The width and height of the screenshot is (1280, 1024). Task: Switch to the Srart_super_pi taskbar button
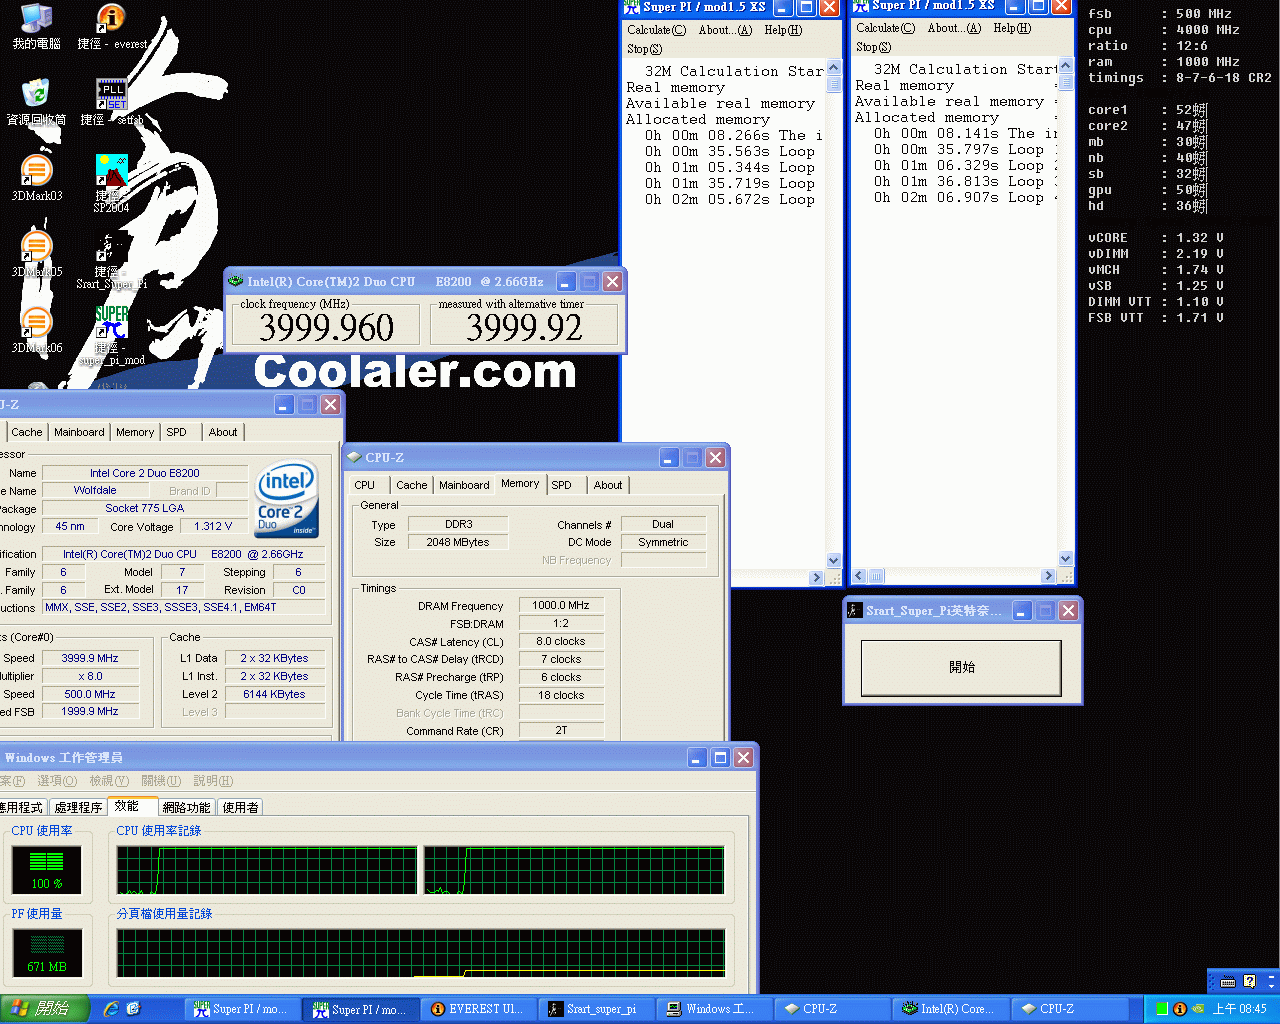pyautogui.click(x=596, y=1009)
